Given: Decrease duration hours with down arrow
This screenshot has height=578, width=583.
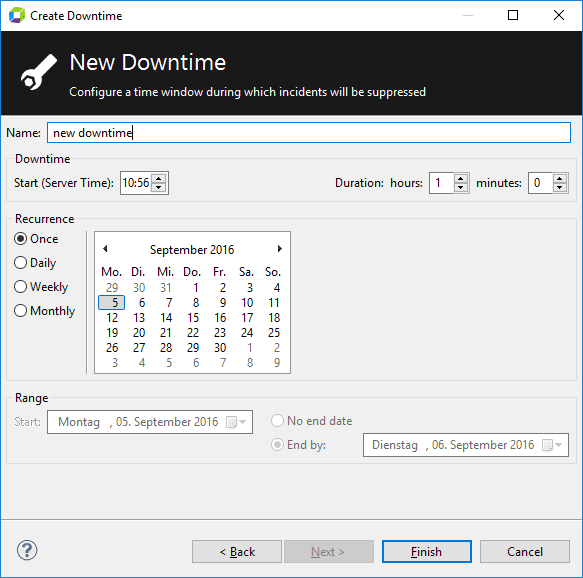Looking at the screenshot, I should click(460, 187).
